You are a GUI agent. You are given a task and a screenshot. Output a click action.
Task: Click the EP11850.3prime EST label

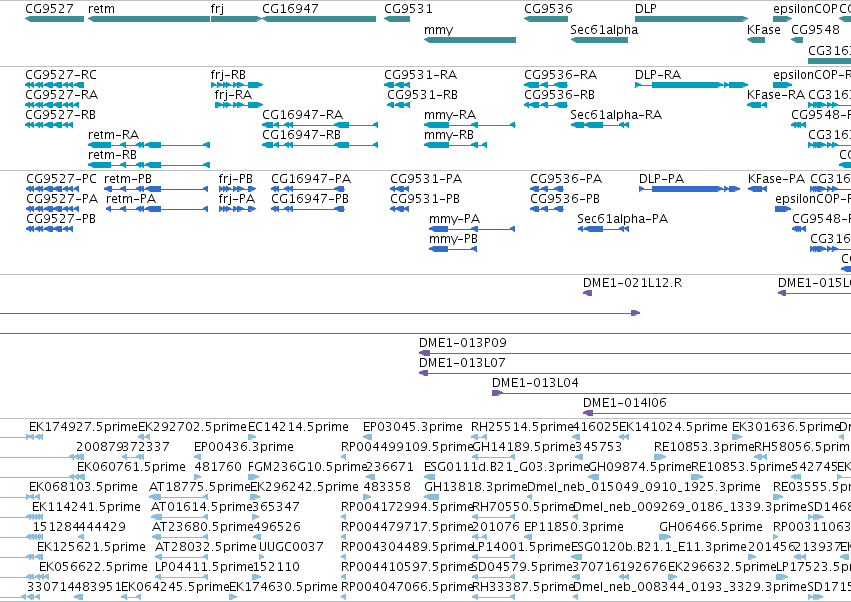(x=574, y=527)
